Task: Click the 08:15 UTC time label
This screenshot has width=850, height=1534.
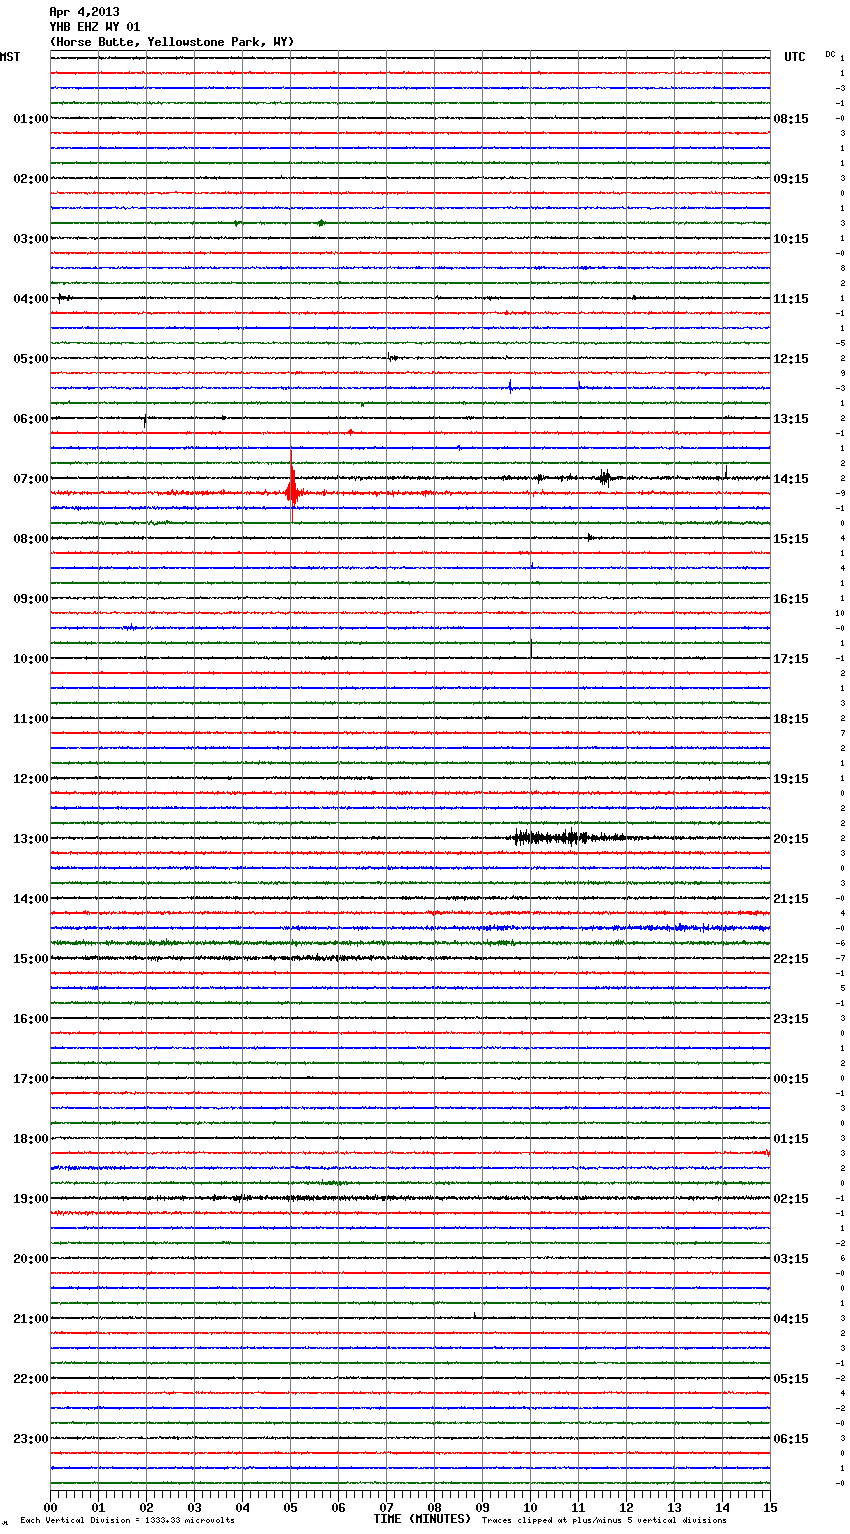Action: 791,119
